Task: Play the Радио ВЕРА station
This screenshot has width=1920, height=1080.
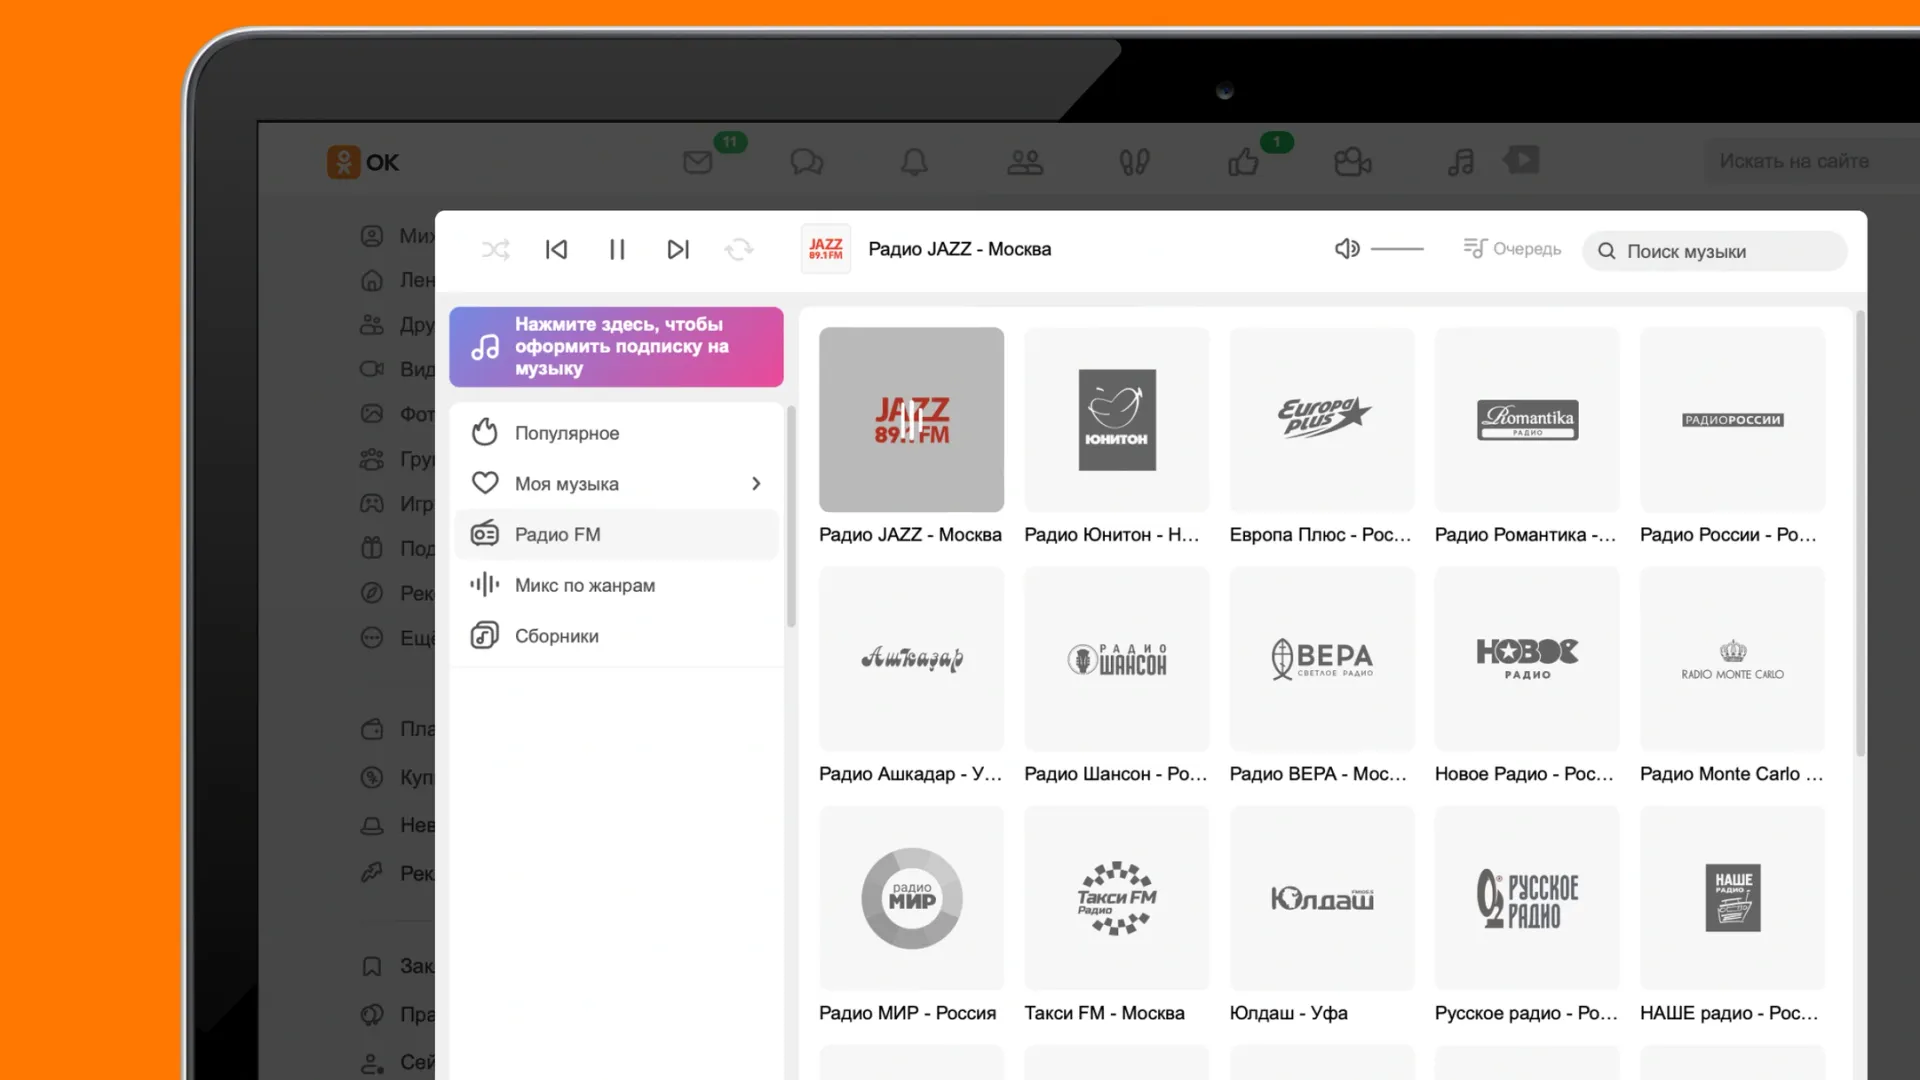Action: (1322, 659)
